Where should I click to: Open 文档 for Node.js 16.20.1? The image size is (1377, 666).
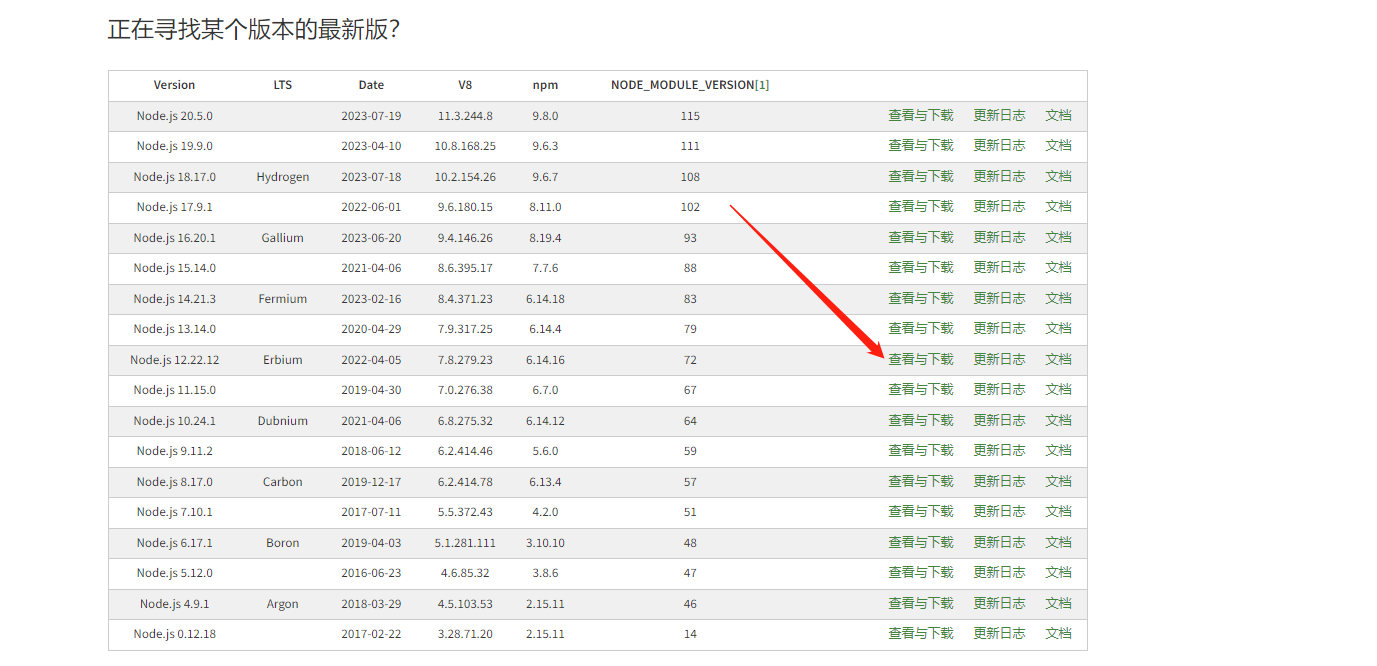click(x=1058, y=237)
